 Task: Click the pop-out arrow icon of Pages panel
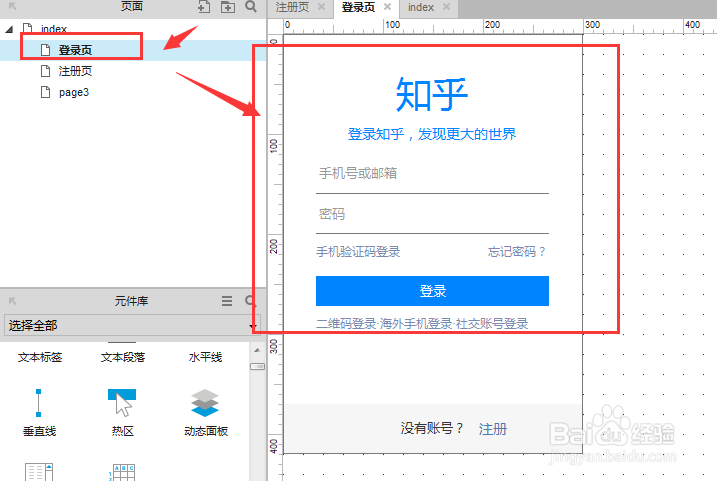(13, 6)
